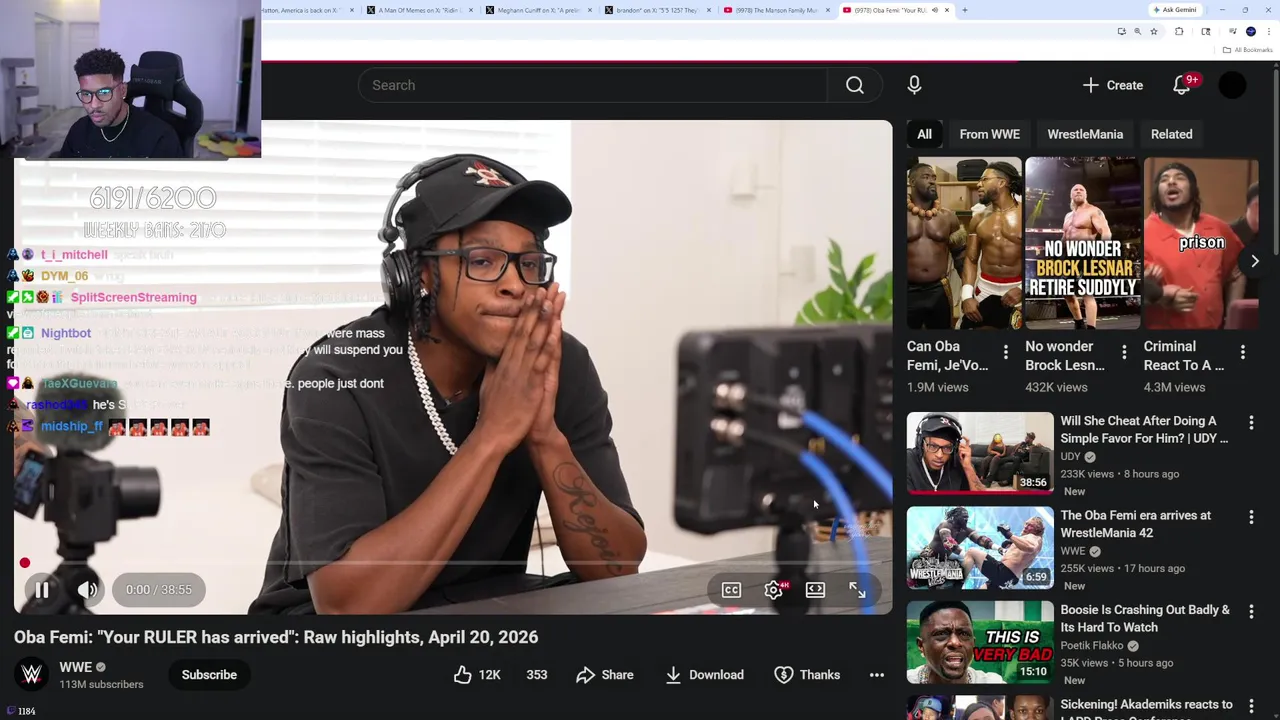This screenshot has height=720, width=1280.
Task: Start voice search with the microphone
Action: [914, 85]
